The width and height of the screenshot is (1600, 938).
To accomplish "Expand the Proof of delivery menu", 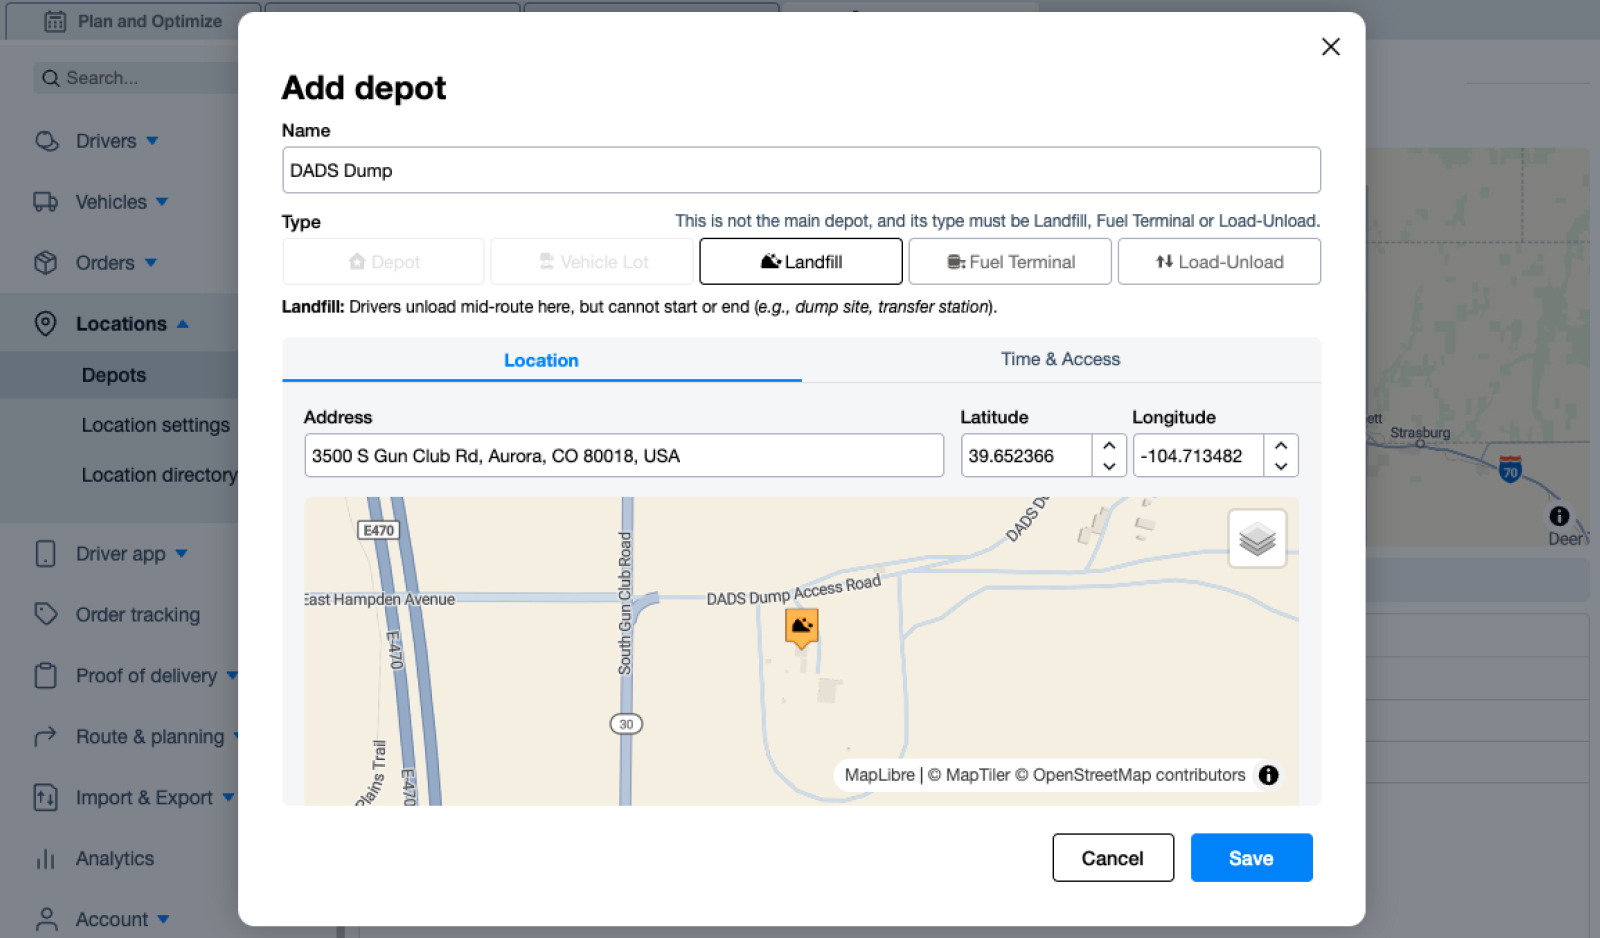I will click(x=234, y=675).
